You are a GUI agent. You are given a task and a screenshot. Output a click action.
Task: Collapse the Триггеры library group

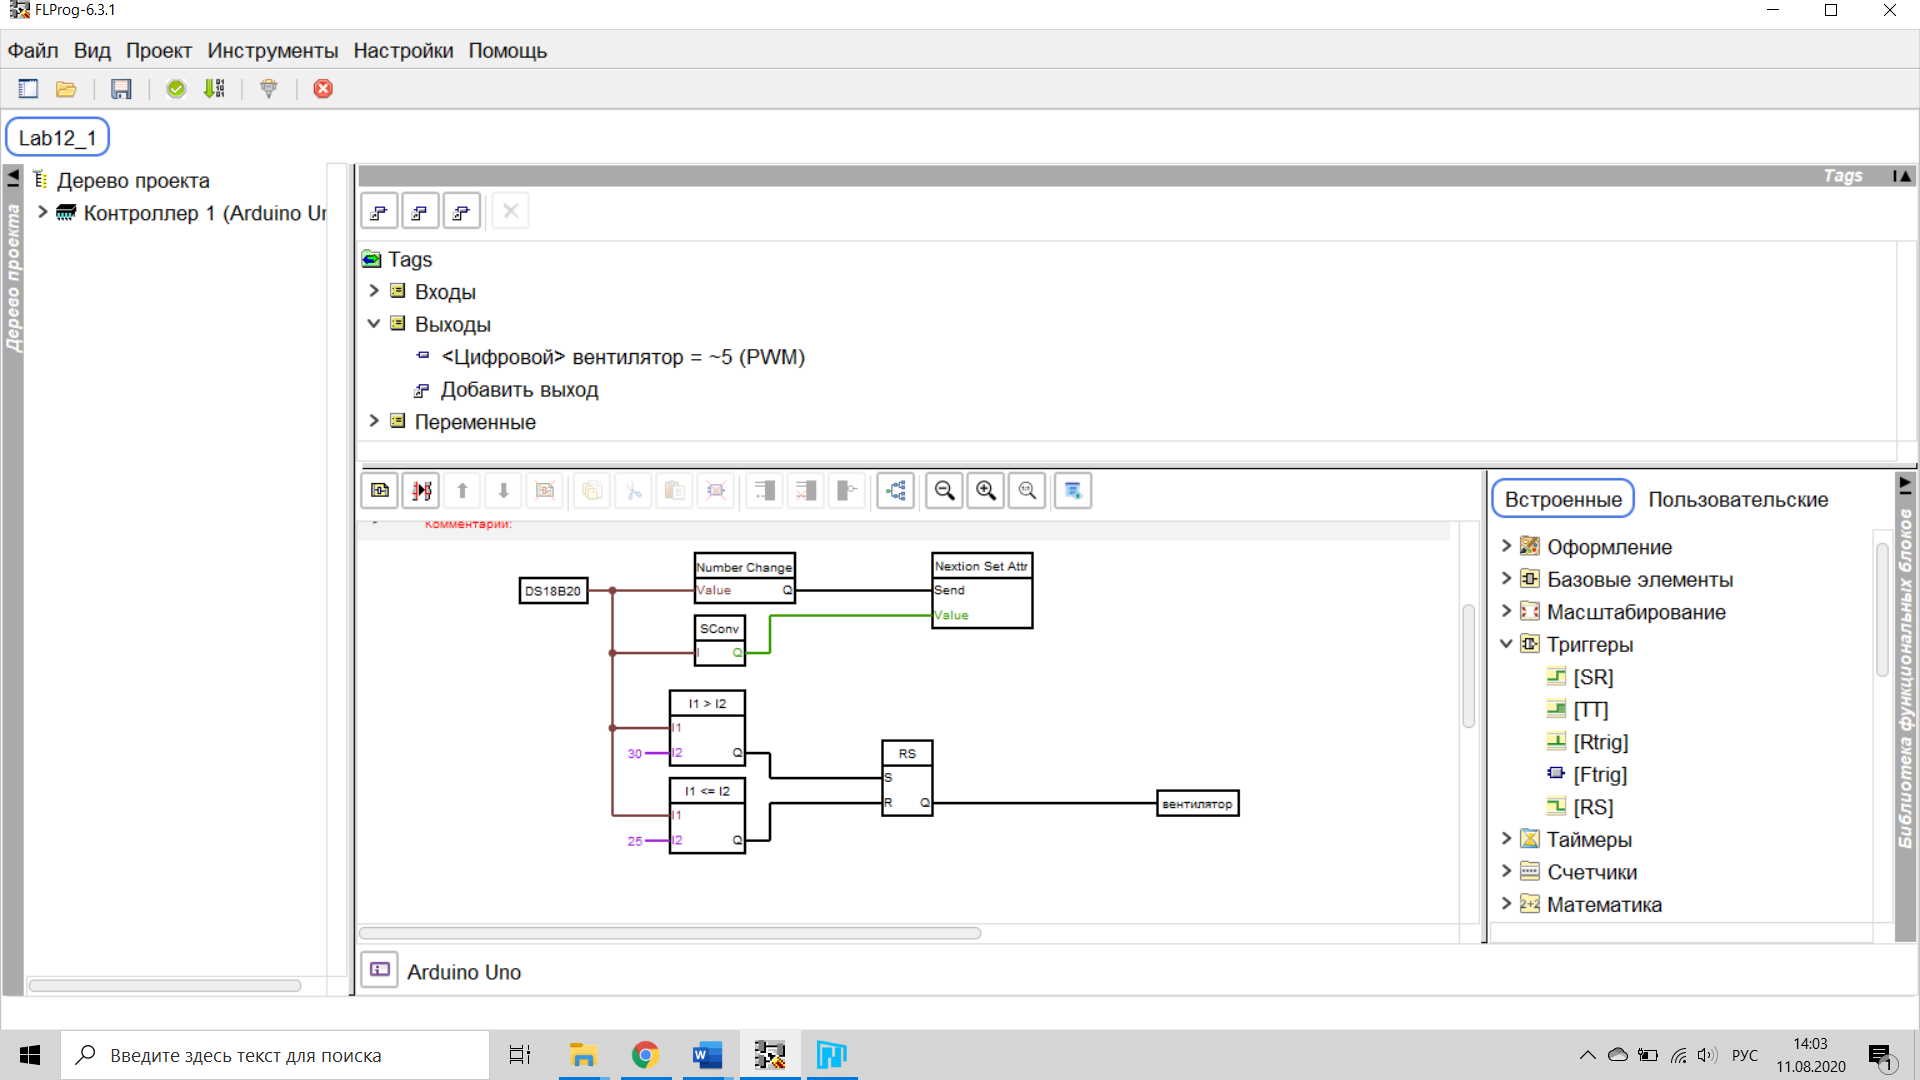(x=1506, y=644)
